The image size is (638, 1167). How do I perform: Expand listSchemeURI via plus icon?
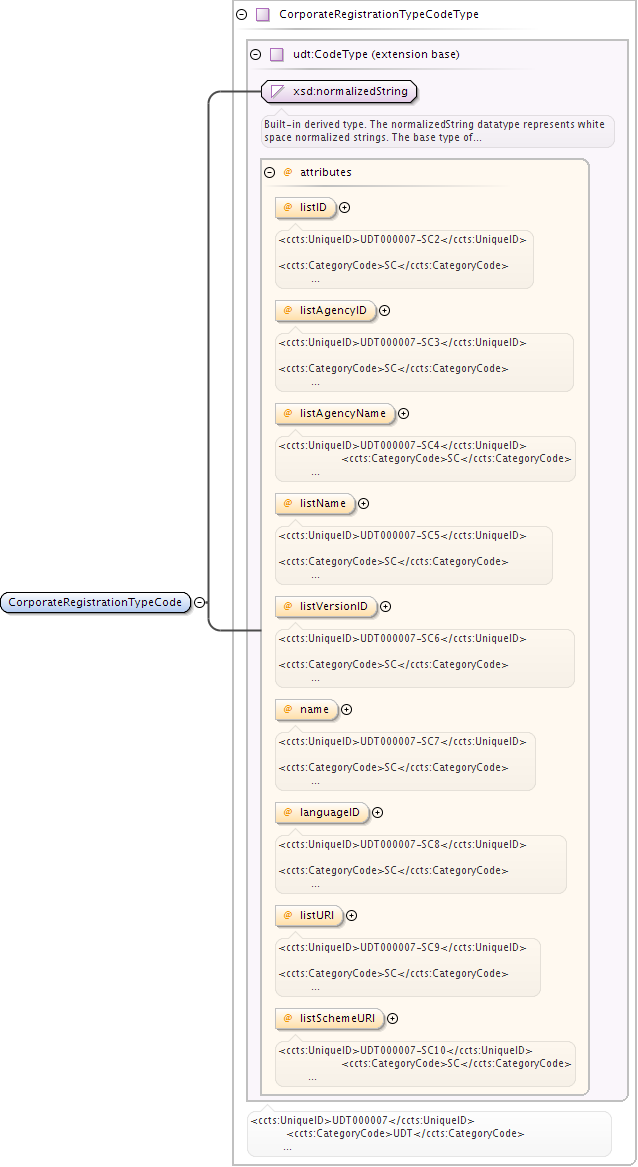392,1019
